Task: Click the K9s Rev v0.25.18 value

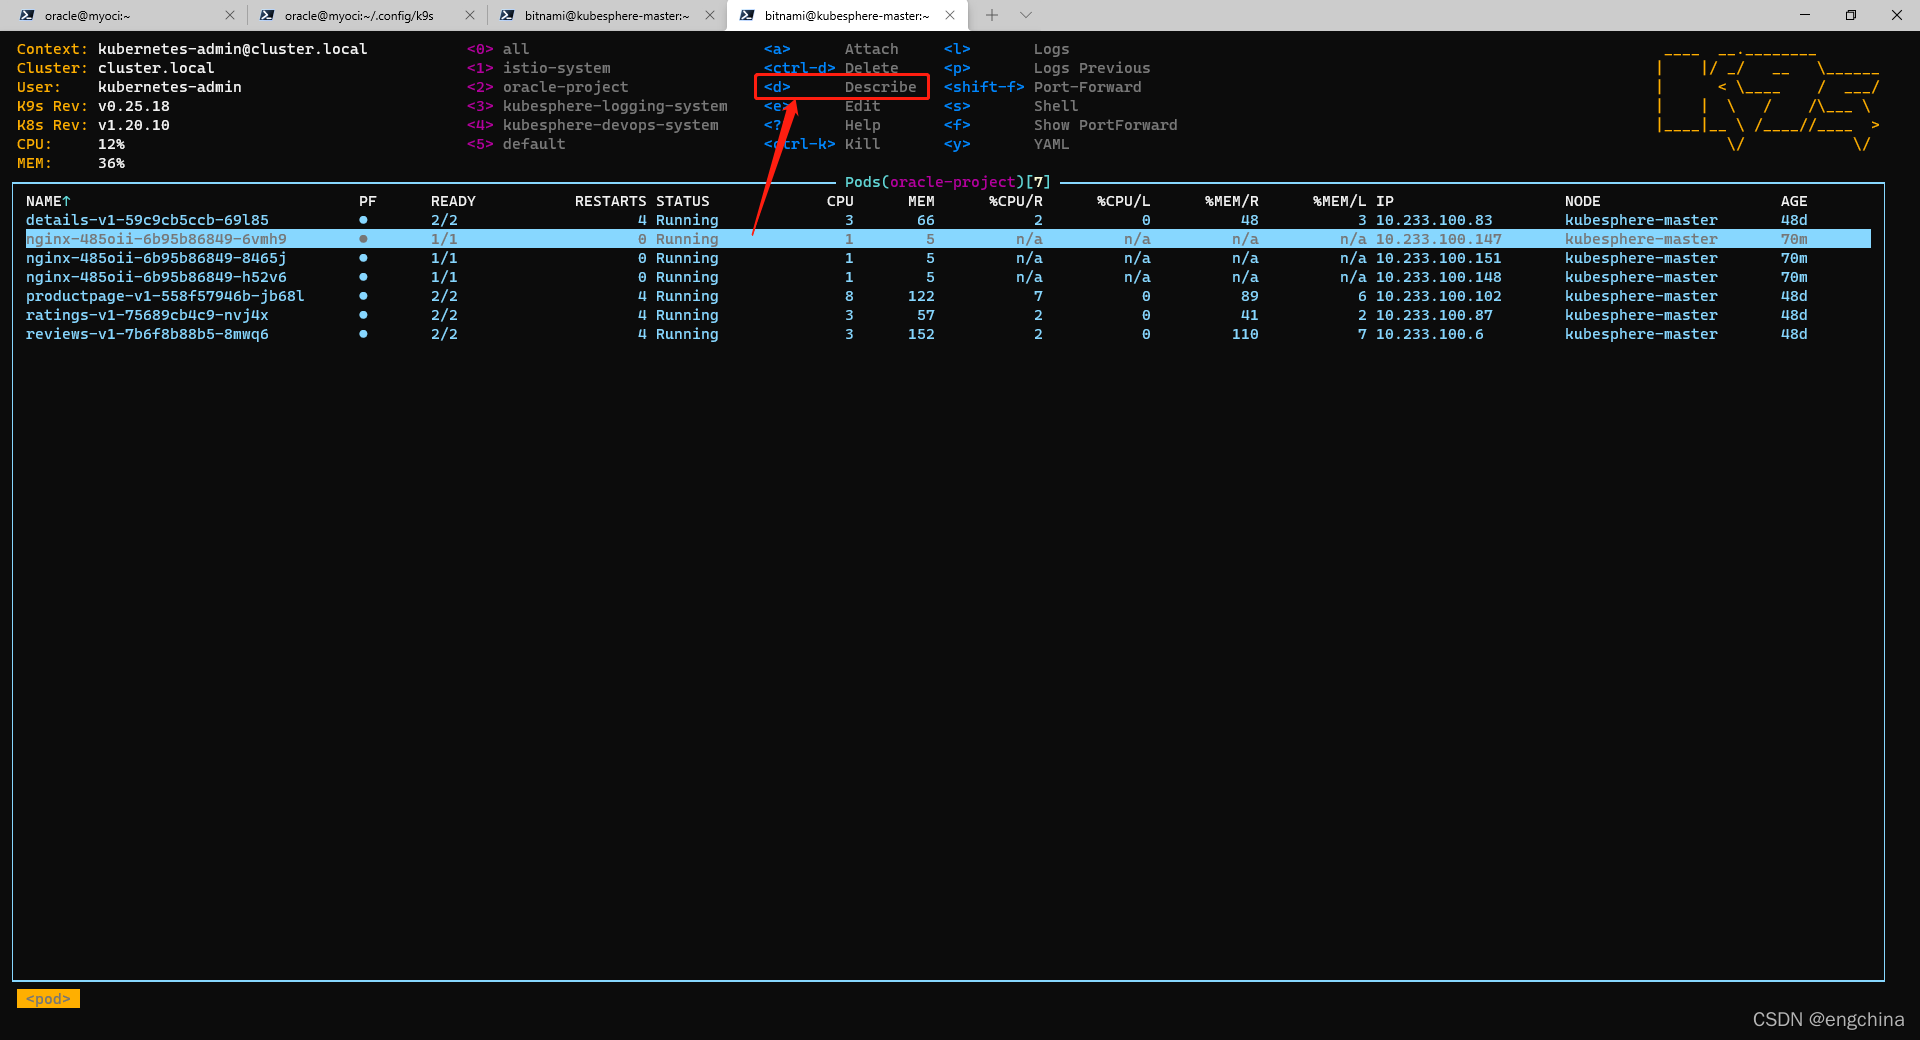Action: [x=134, y=106]
